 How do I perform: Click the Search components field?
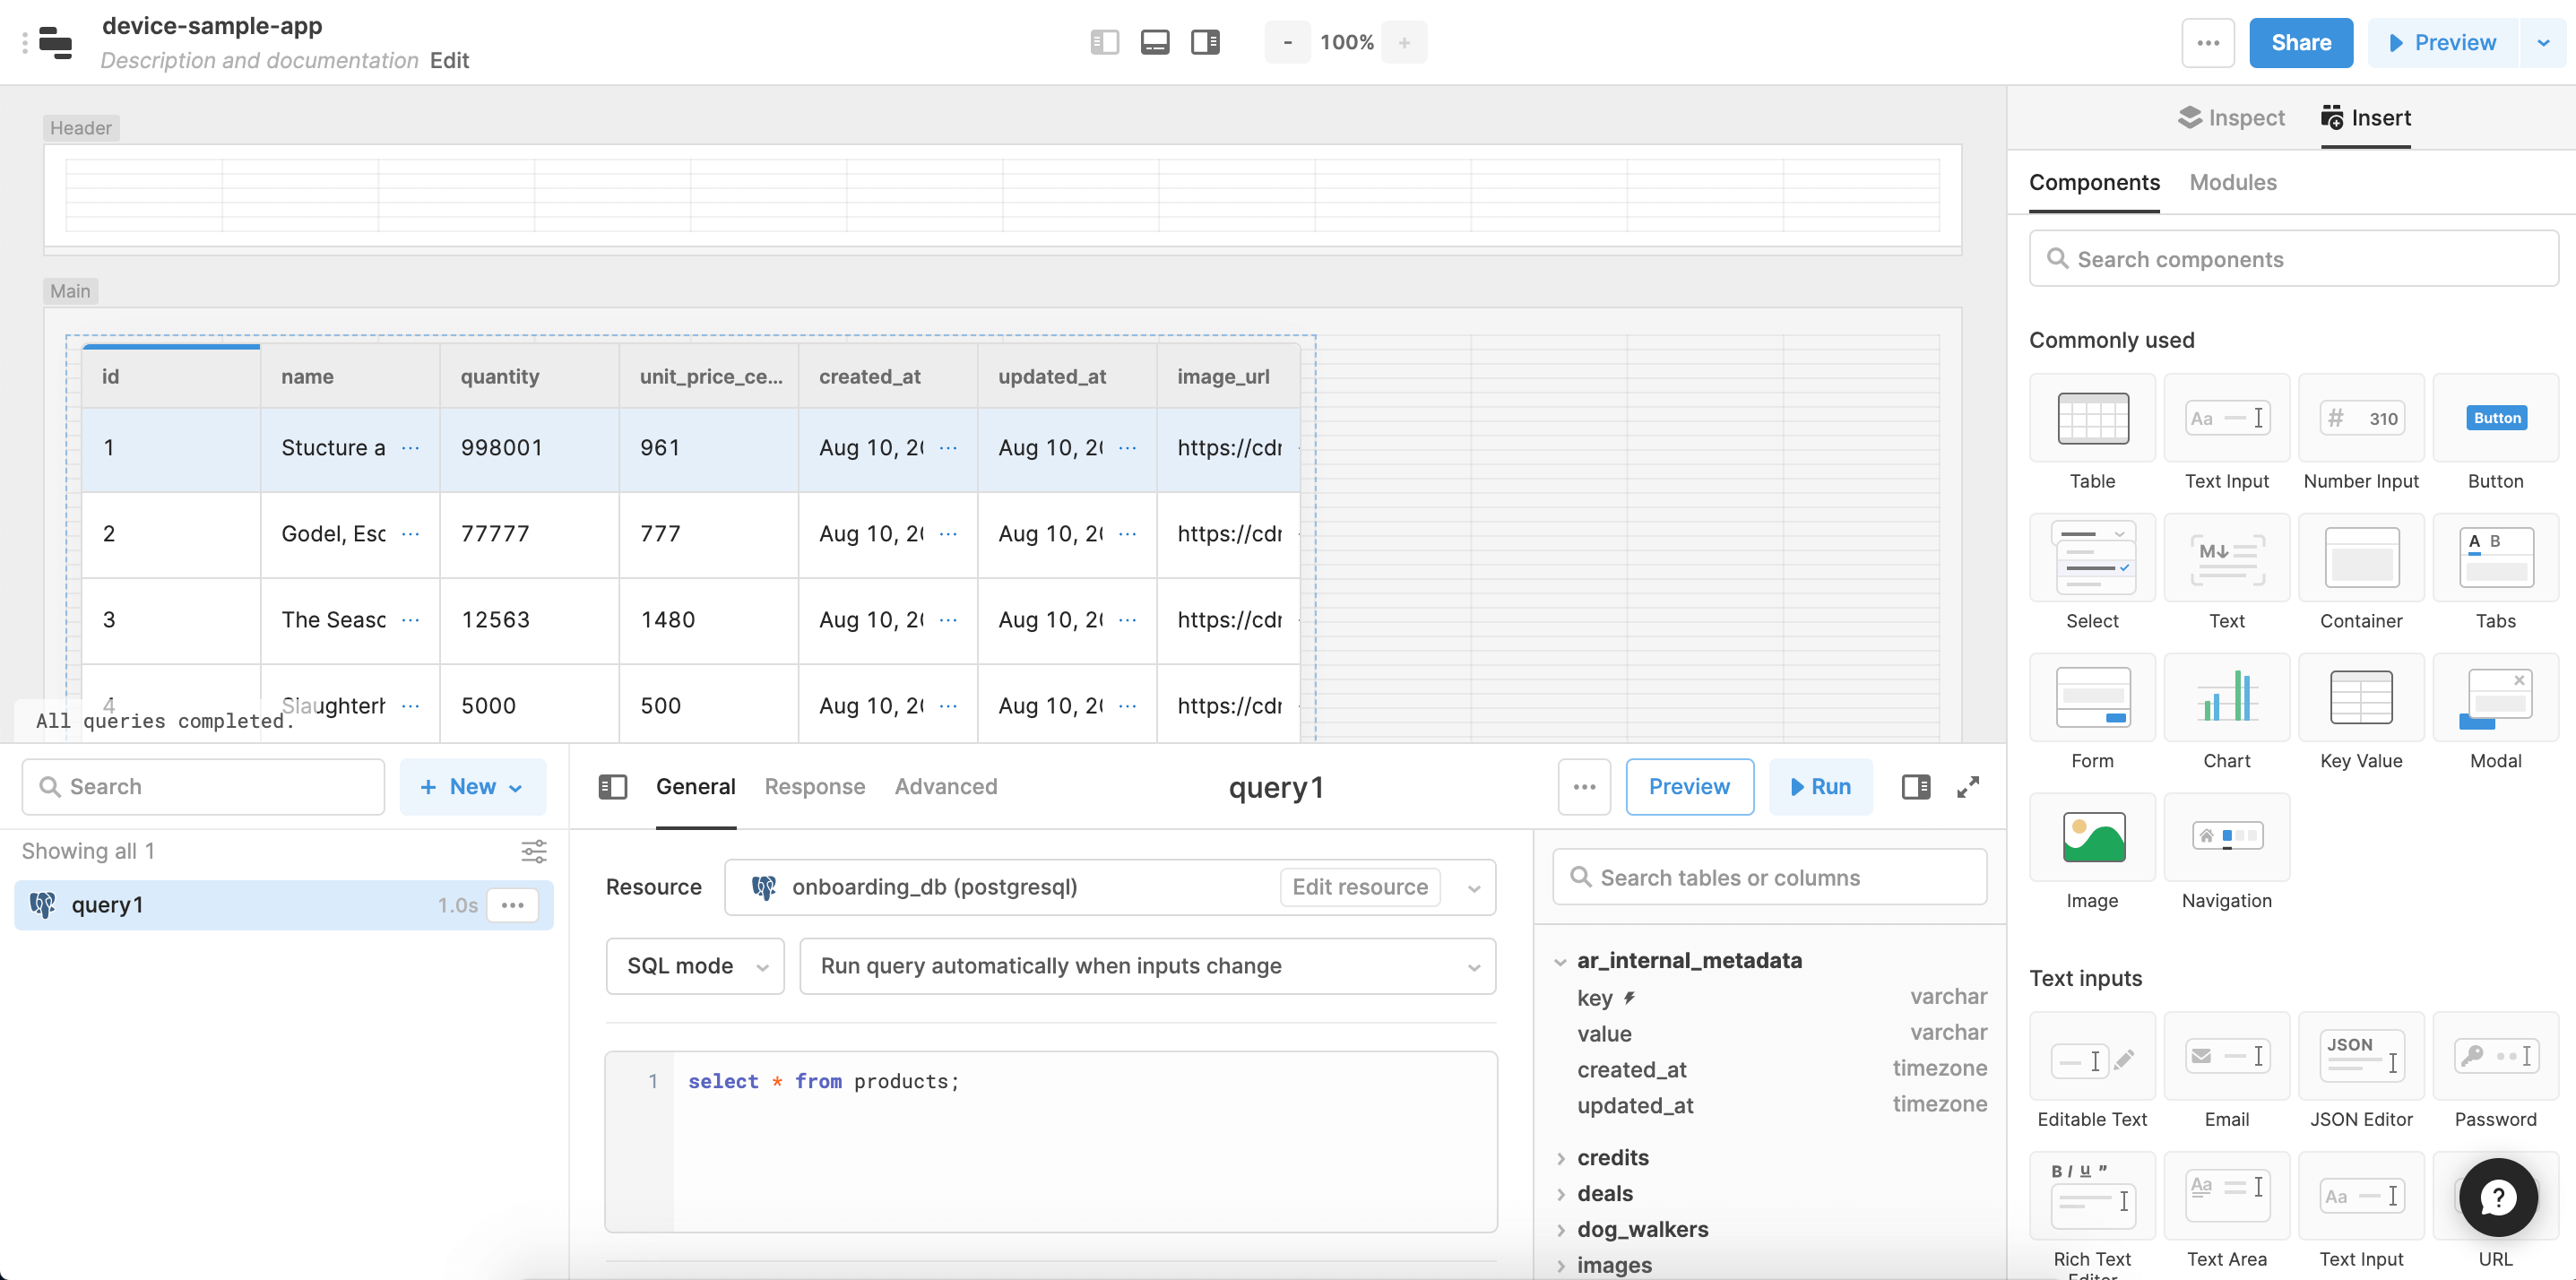(x=2293, y=259)
